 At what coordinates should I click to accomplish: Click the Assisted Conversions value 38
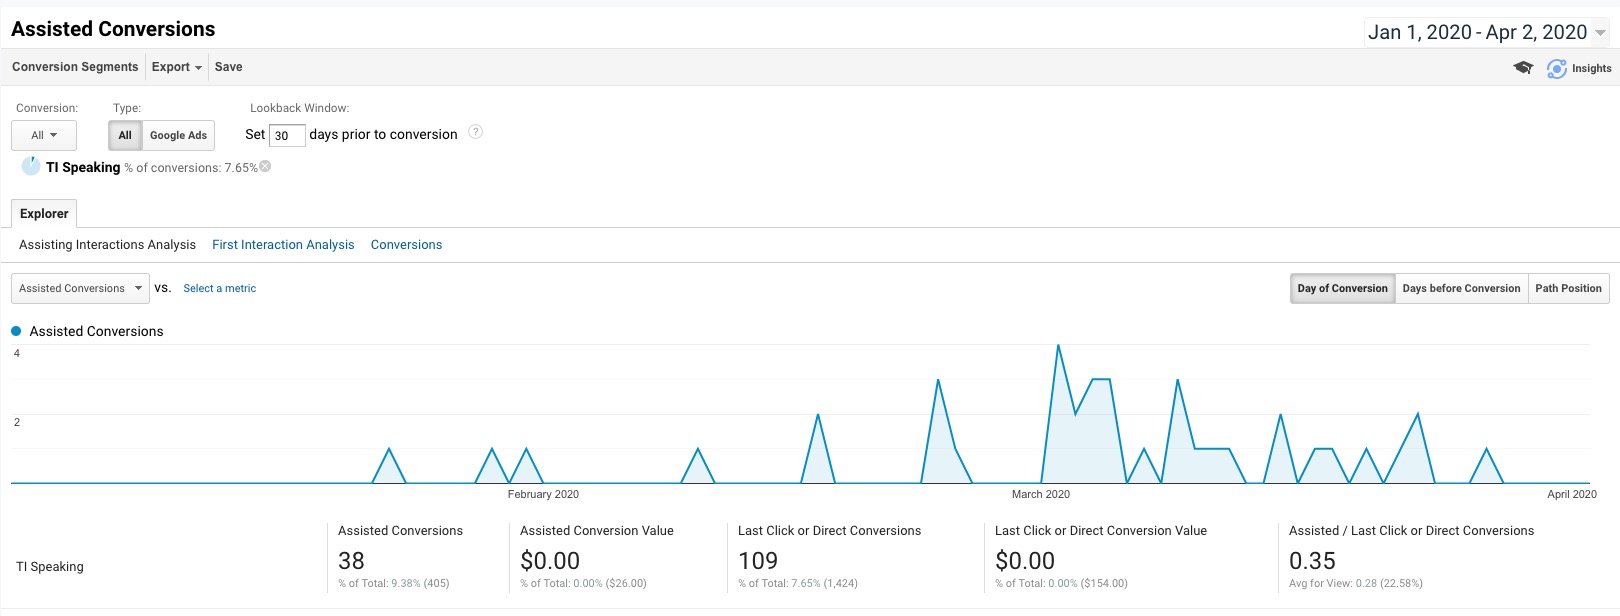click(351, 561)
